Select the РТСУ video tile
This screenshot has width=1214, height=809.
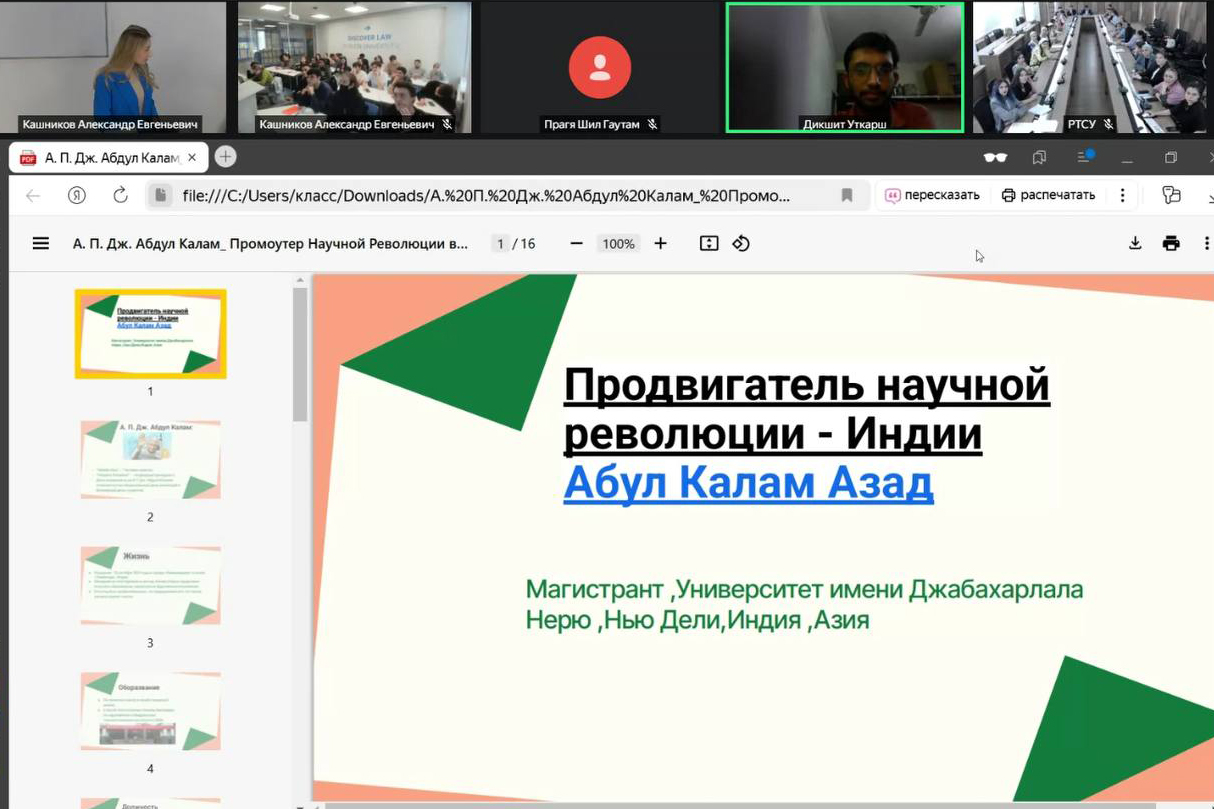(1090, 67)
